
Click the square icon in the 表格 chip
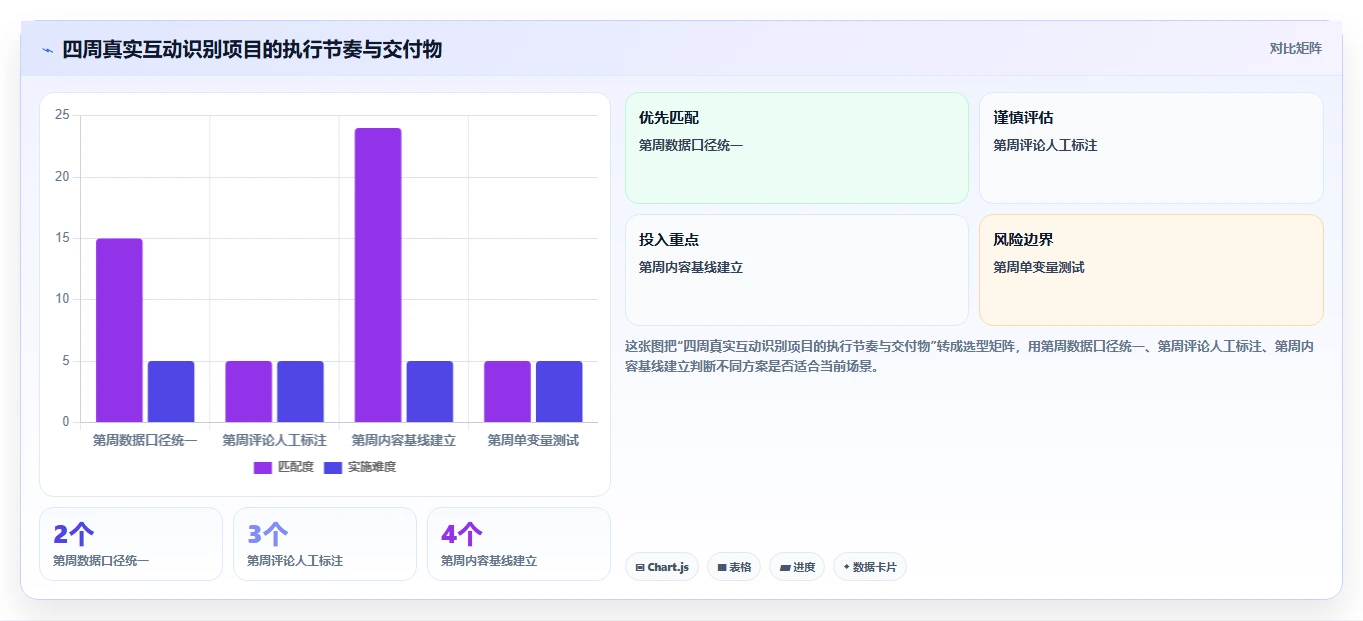tap(722, 567)
